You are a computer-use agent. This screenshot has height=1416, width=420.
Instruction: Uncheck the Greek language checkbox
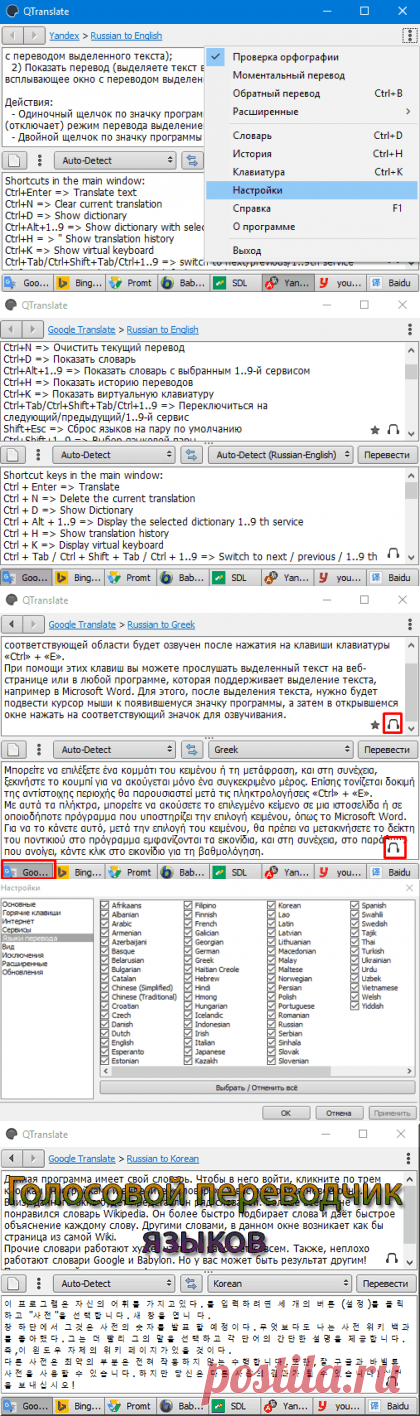[x=189, y=959]
